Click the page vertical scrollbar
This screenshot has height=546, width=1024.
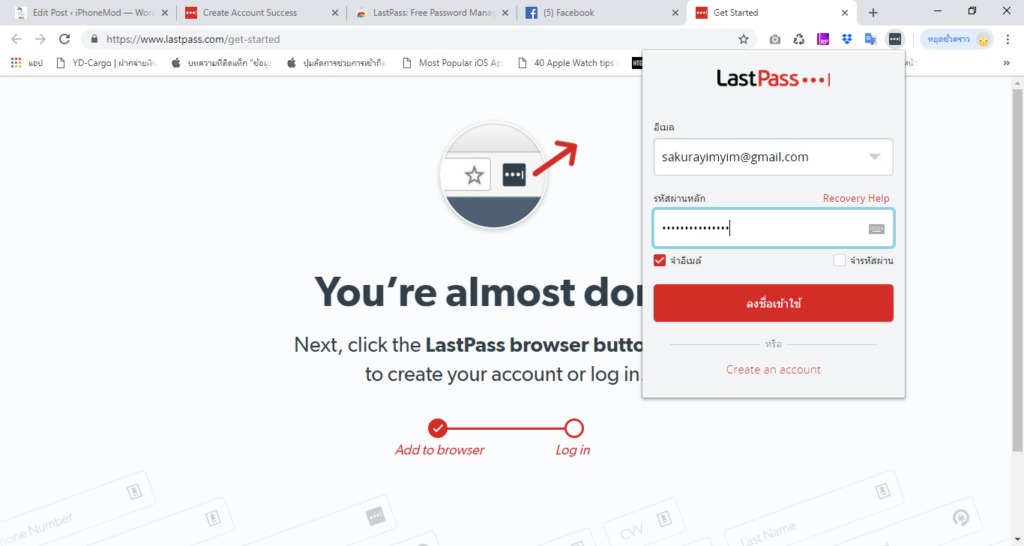pos(1017,269)
